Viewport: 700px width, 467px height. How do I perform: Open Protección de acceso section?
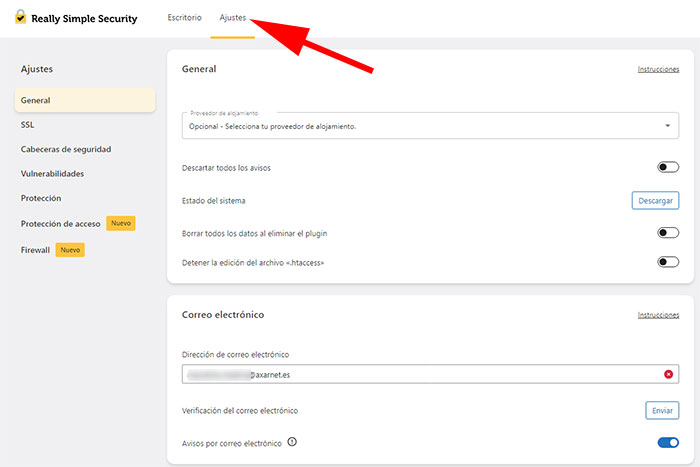click(x=60, y=224)
